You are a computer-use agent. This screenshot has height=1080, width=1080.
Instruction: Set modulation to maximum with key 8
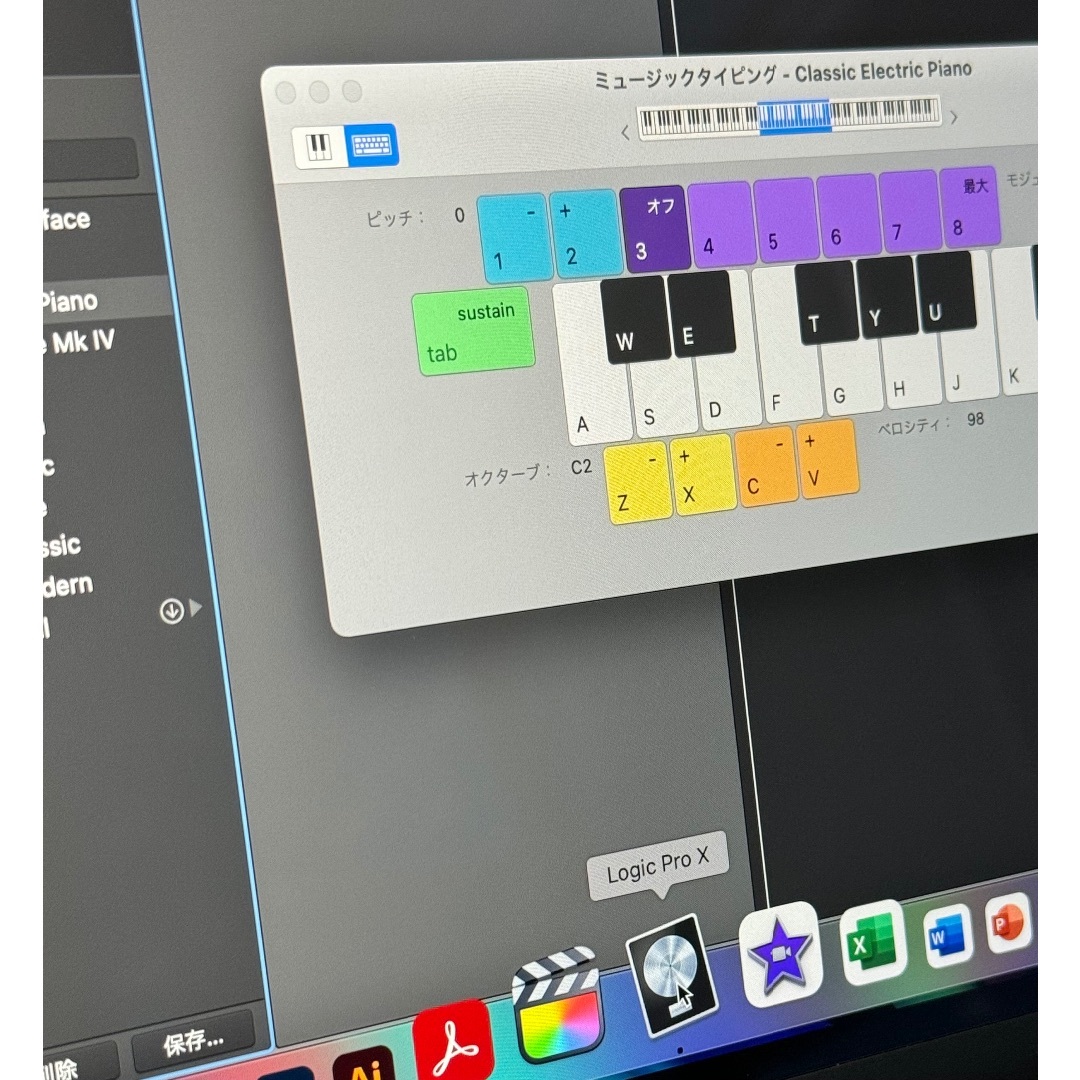pyautogui.click(x=969, y=207)
